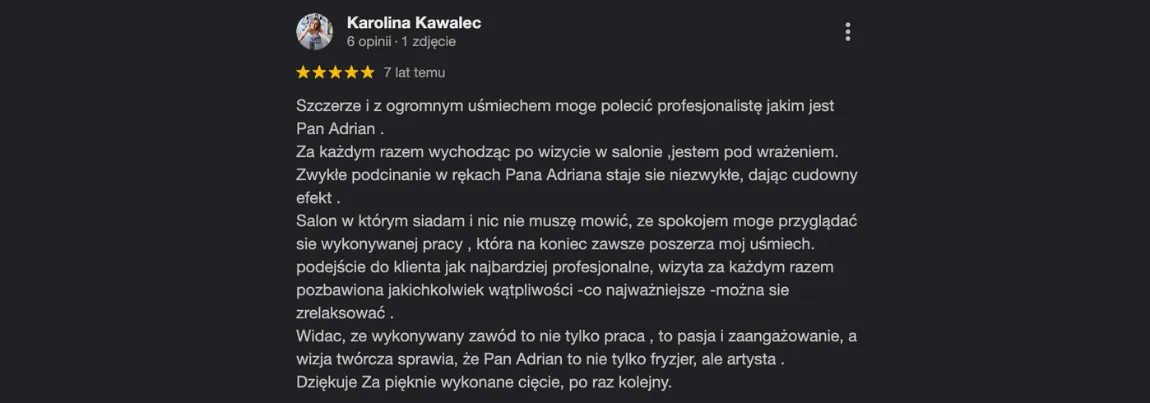
Task: Click the "1 zdjęcie" photo count text
Action: pos(428,42)
